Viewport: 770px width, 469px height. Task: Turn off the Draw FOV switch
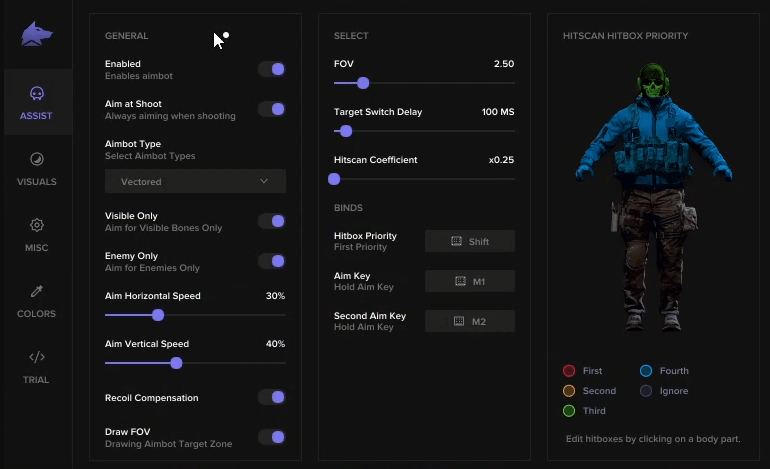click(272, 437)
